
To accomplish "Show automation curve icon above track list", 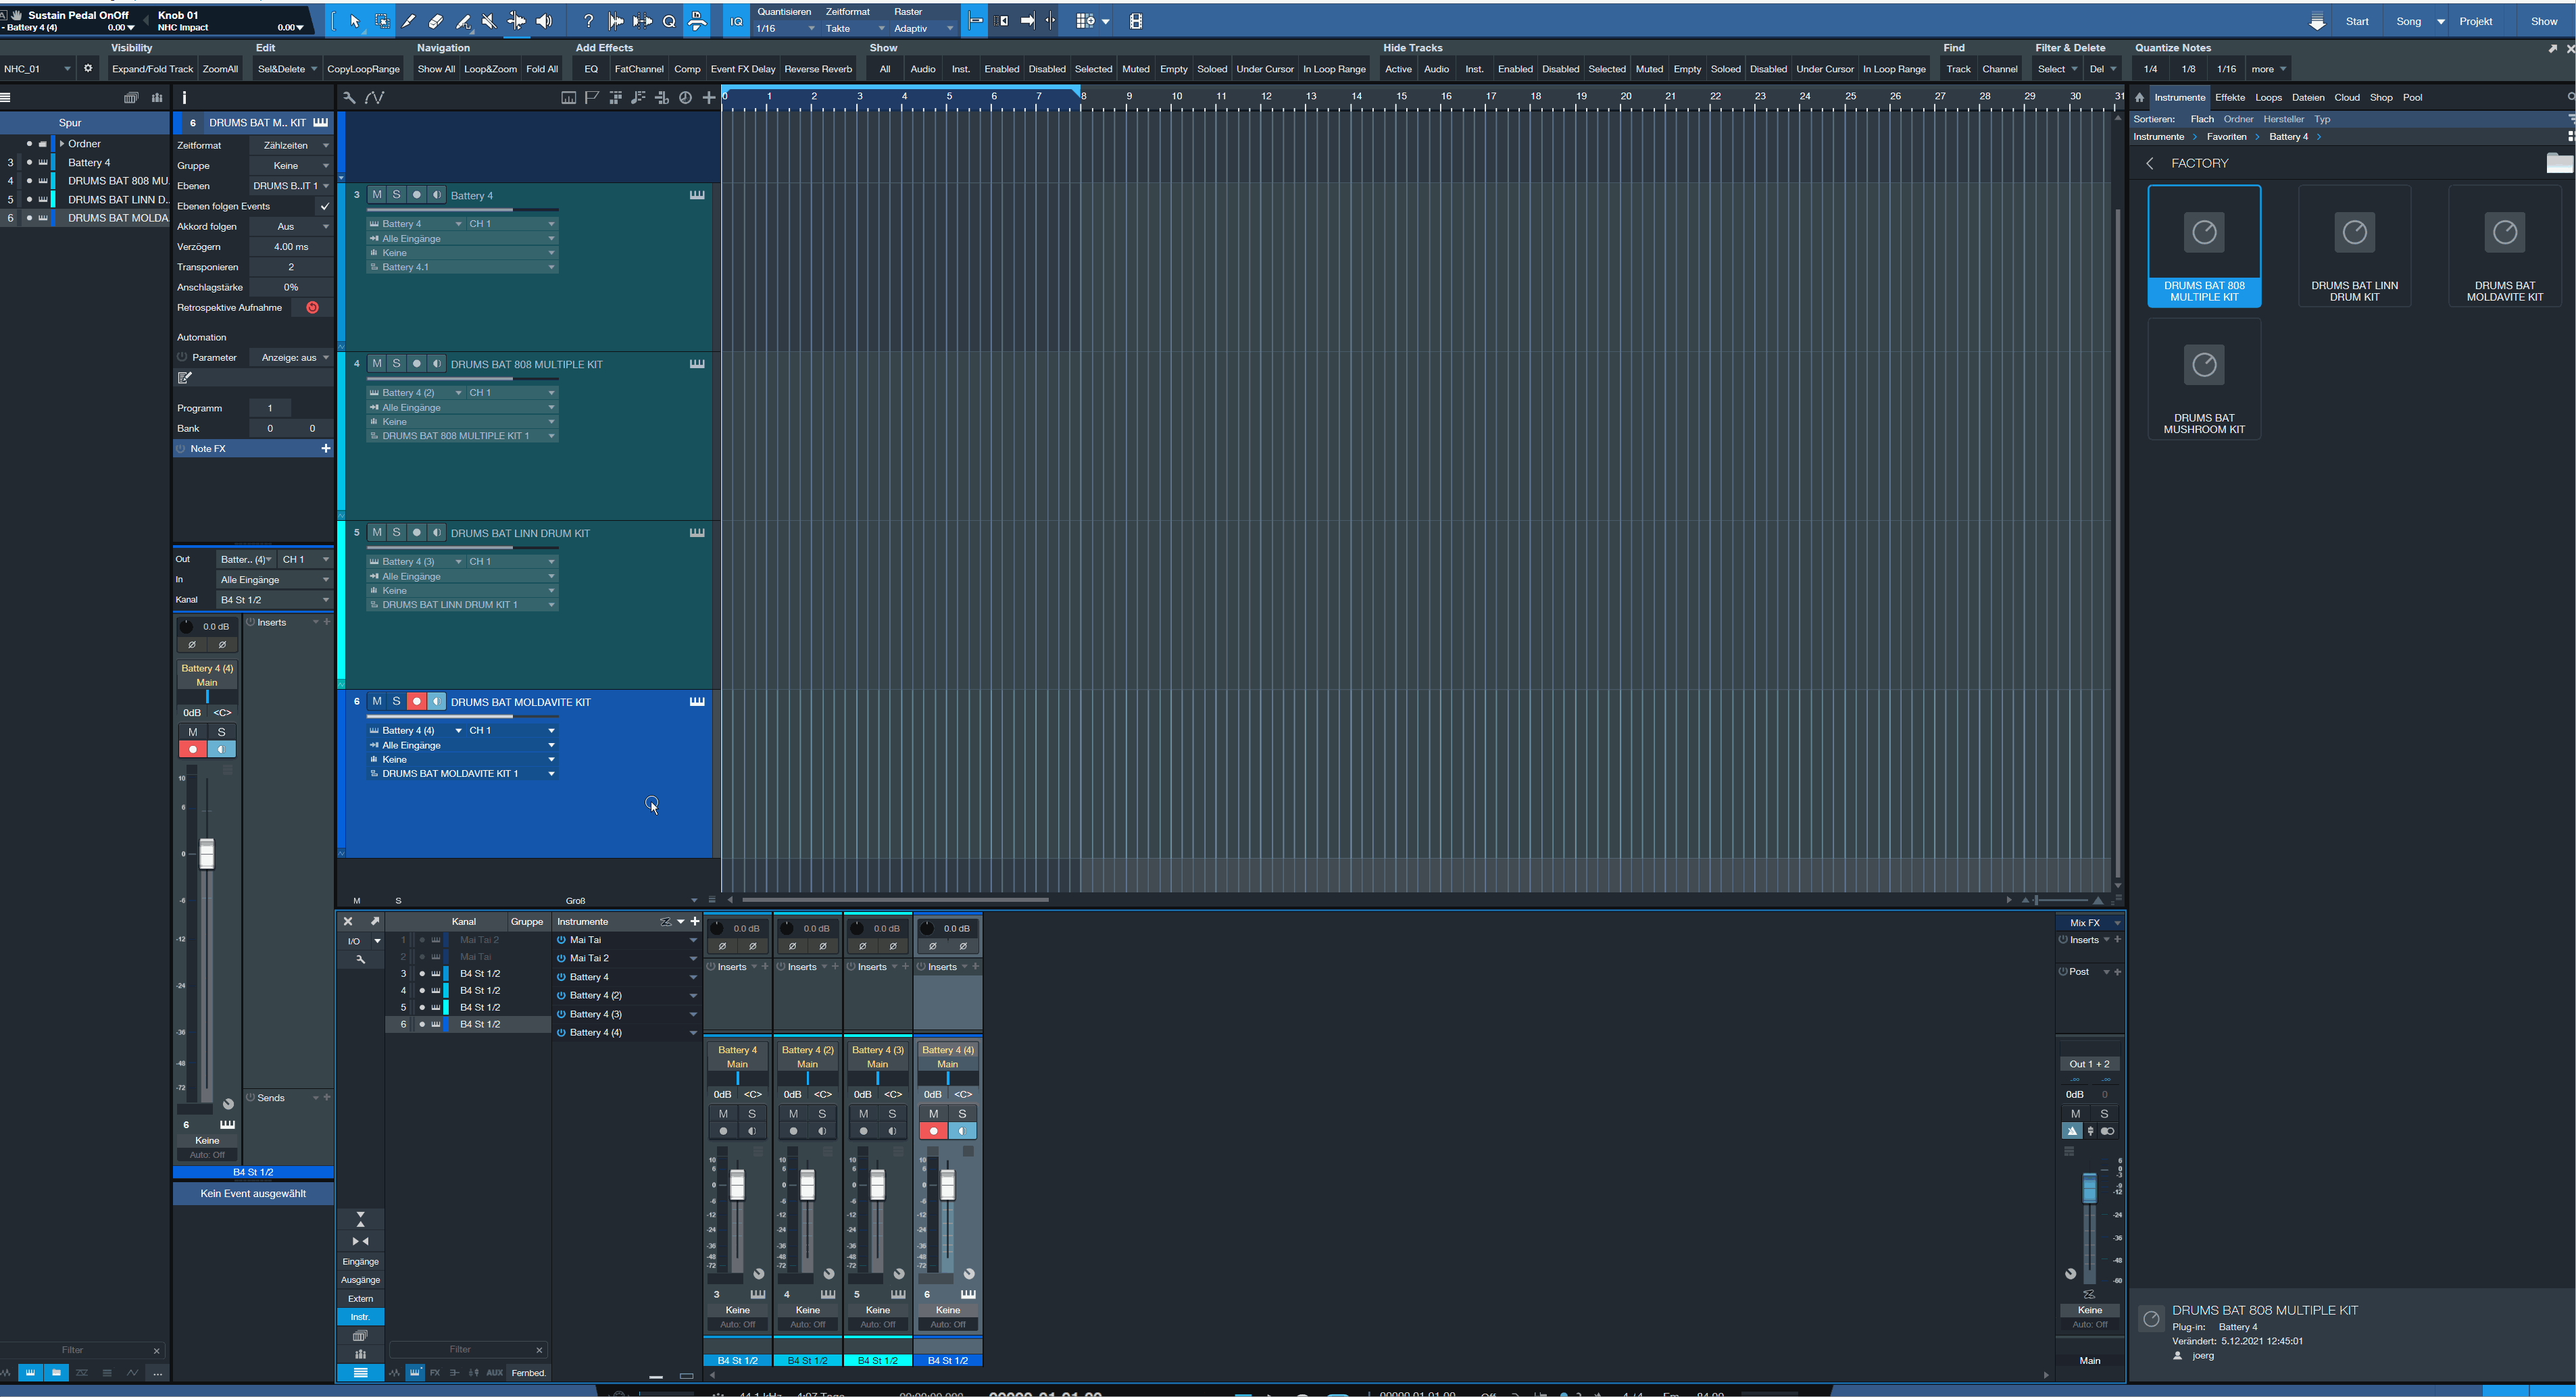I will 375,98.
